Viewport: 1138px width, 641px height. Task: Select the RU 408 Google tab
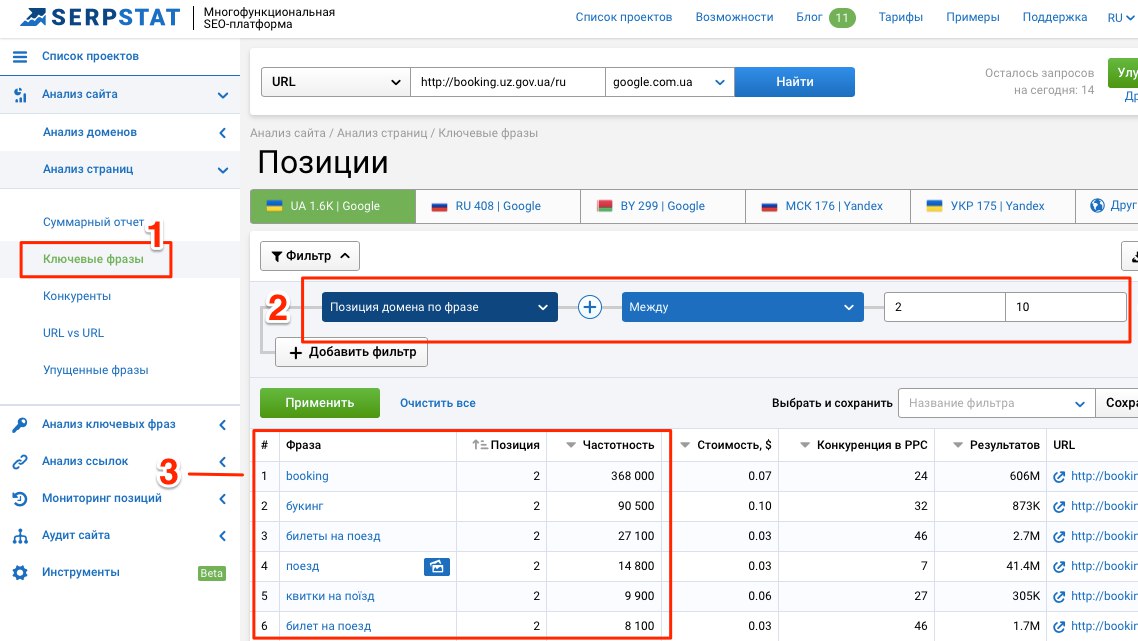point(498,206)
